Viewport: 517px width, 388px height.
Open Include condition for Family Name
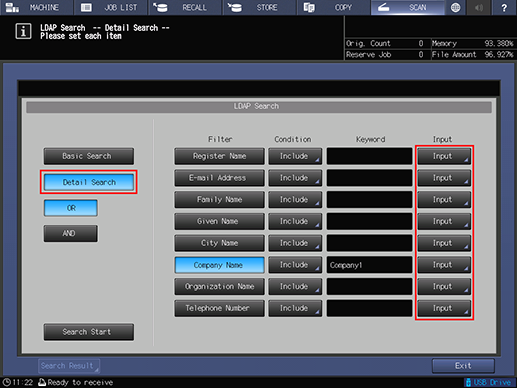[295, 200]
